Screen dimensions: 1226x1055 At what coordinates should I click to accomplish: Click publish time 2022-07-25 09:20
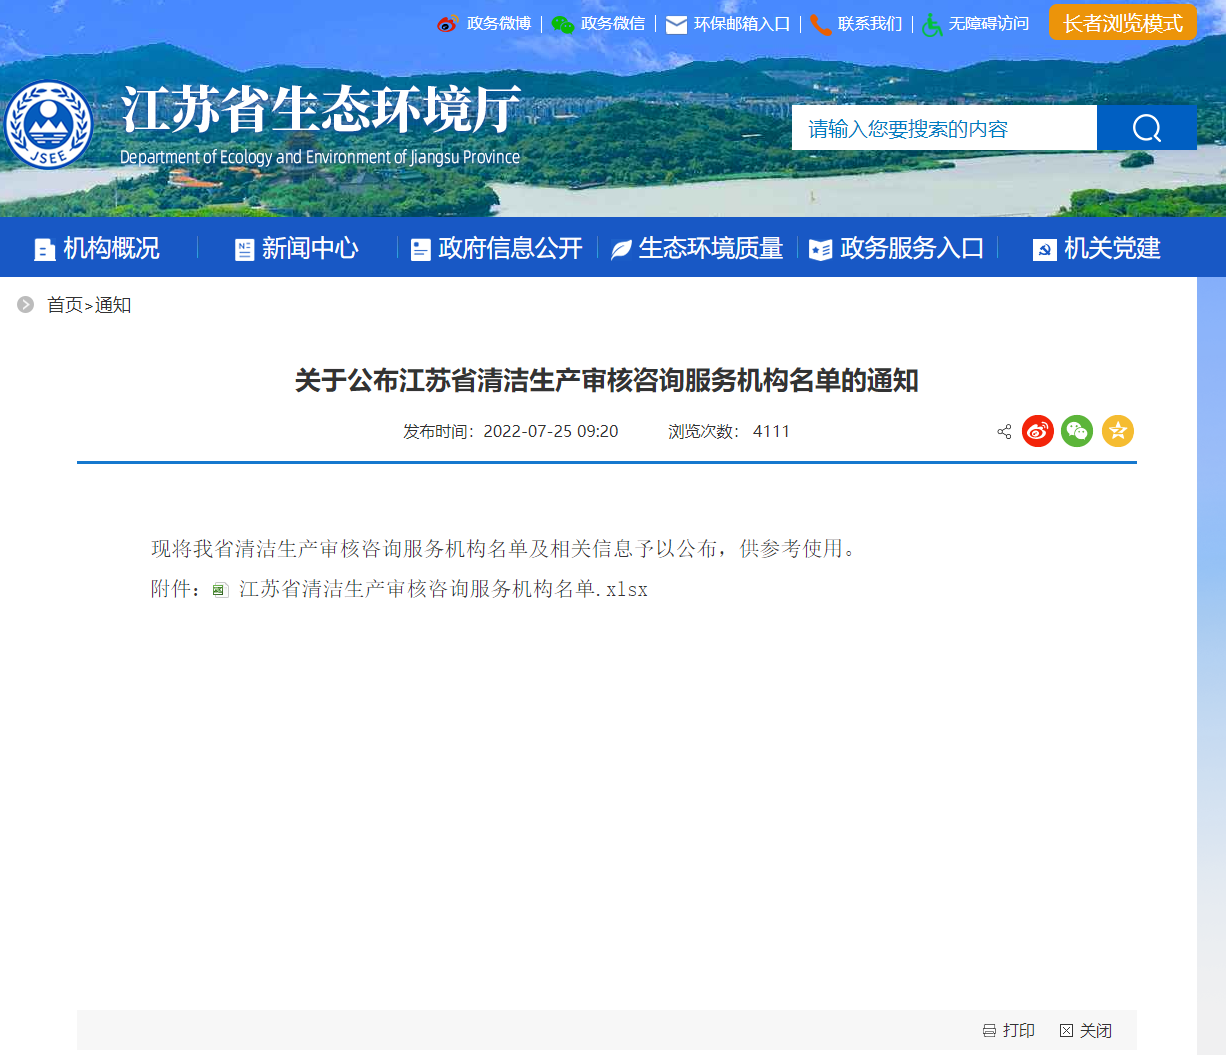551,431
